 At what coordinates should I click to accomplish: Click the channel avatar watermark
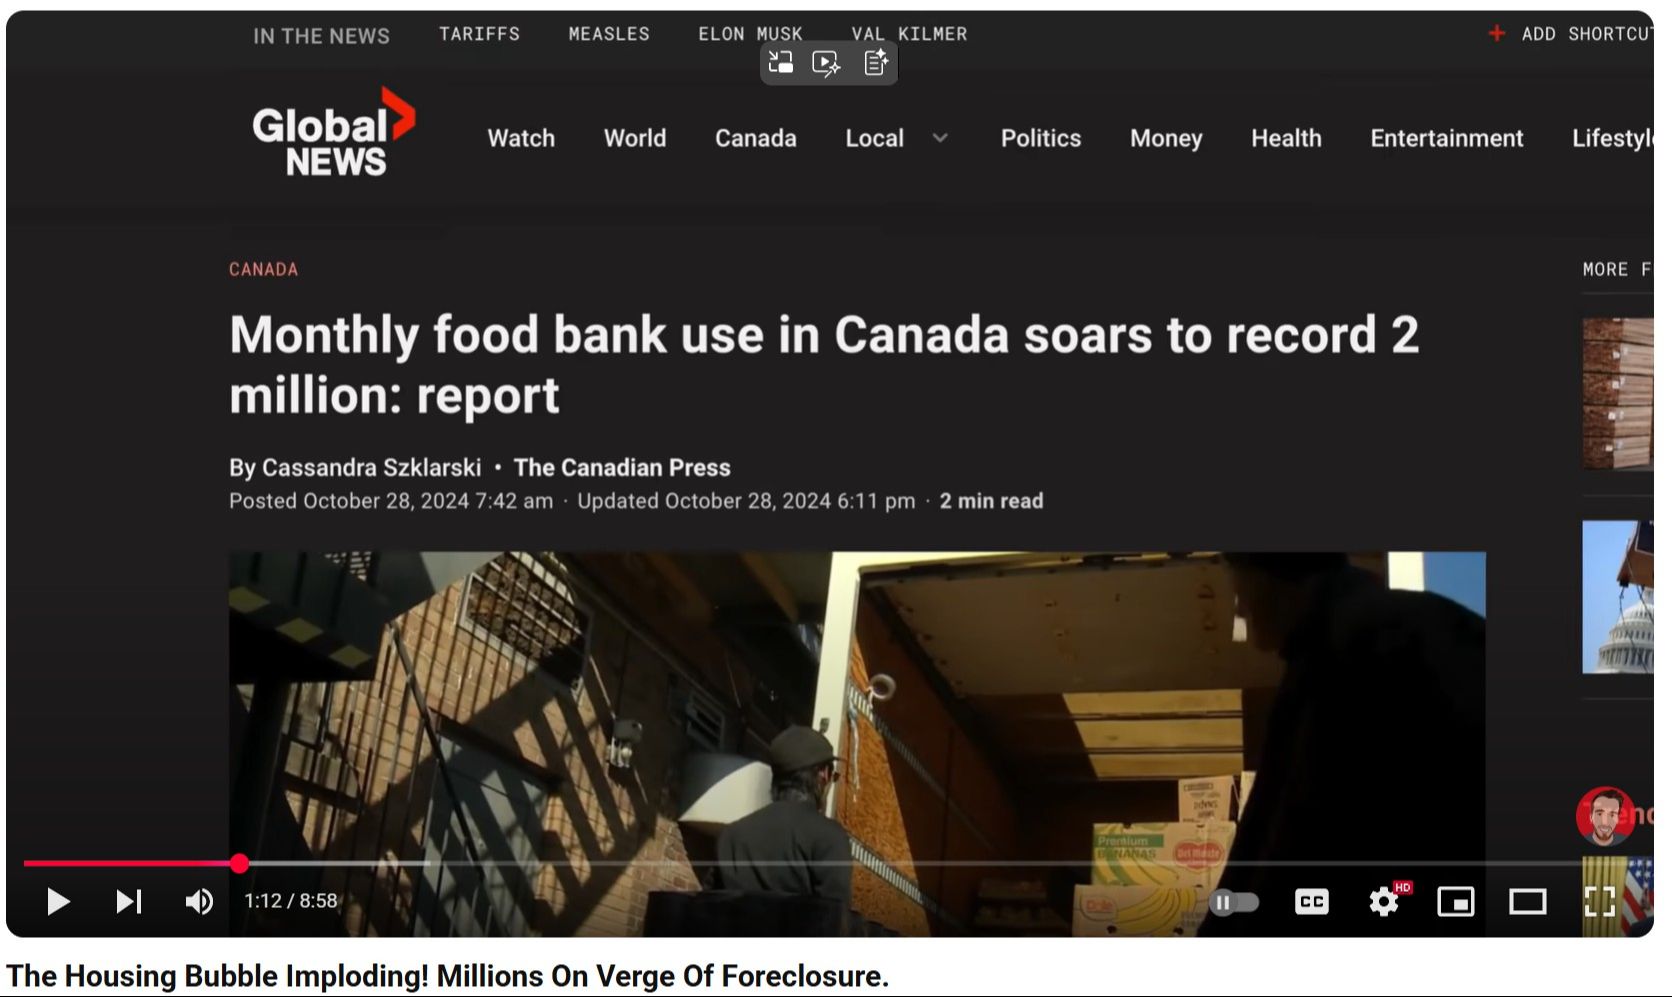tap(1605, 816)
